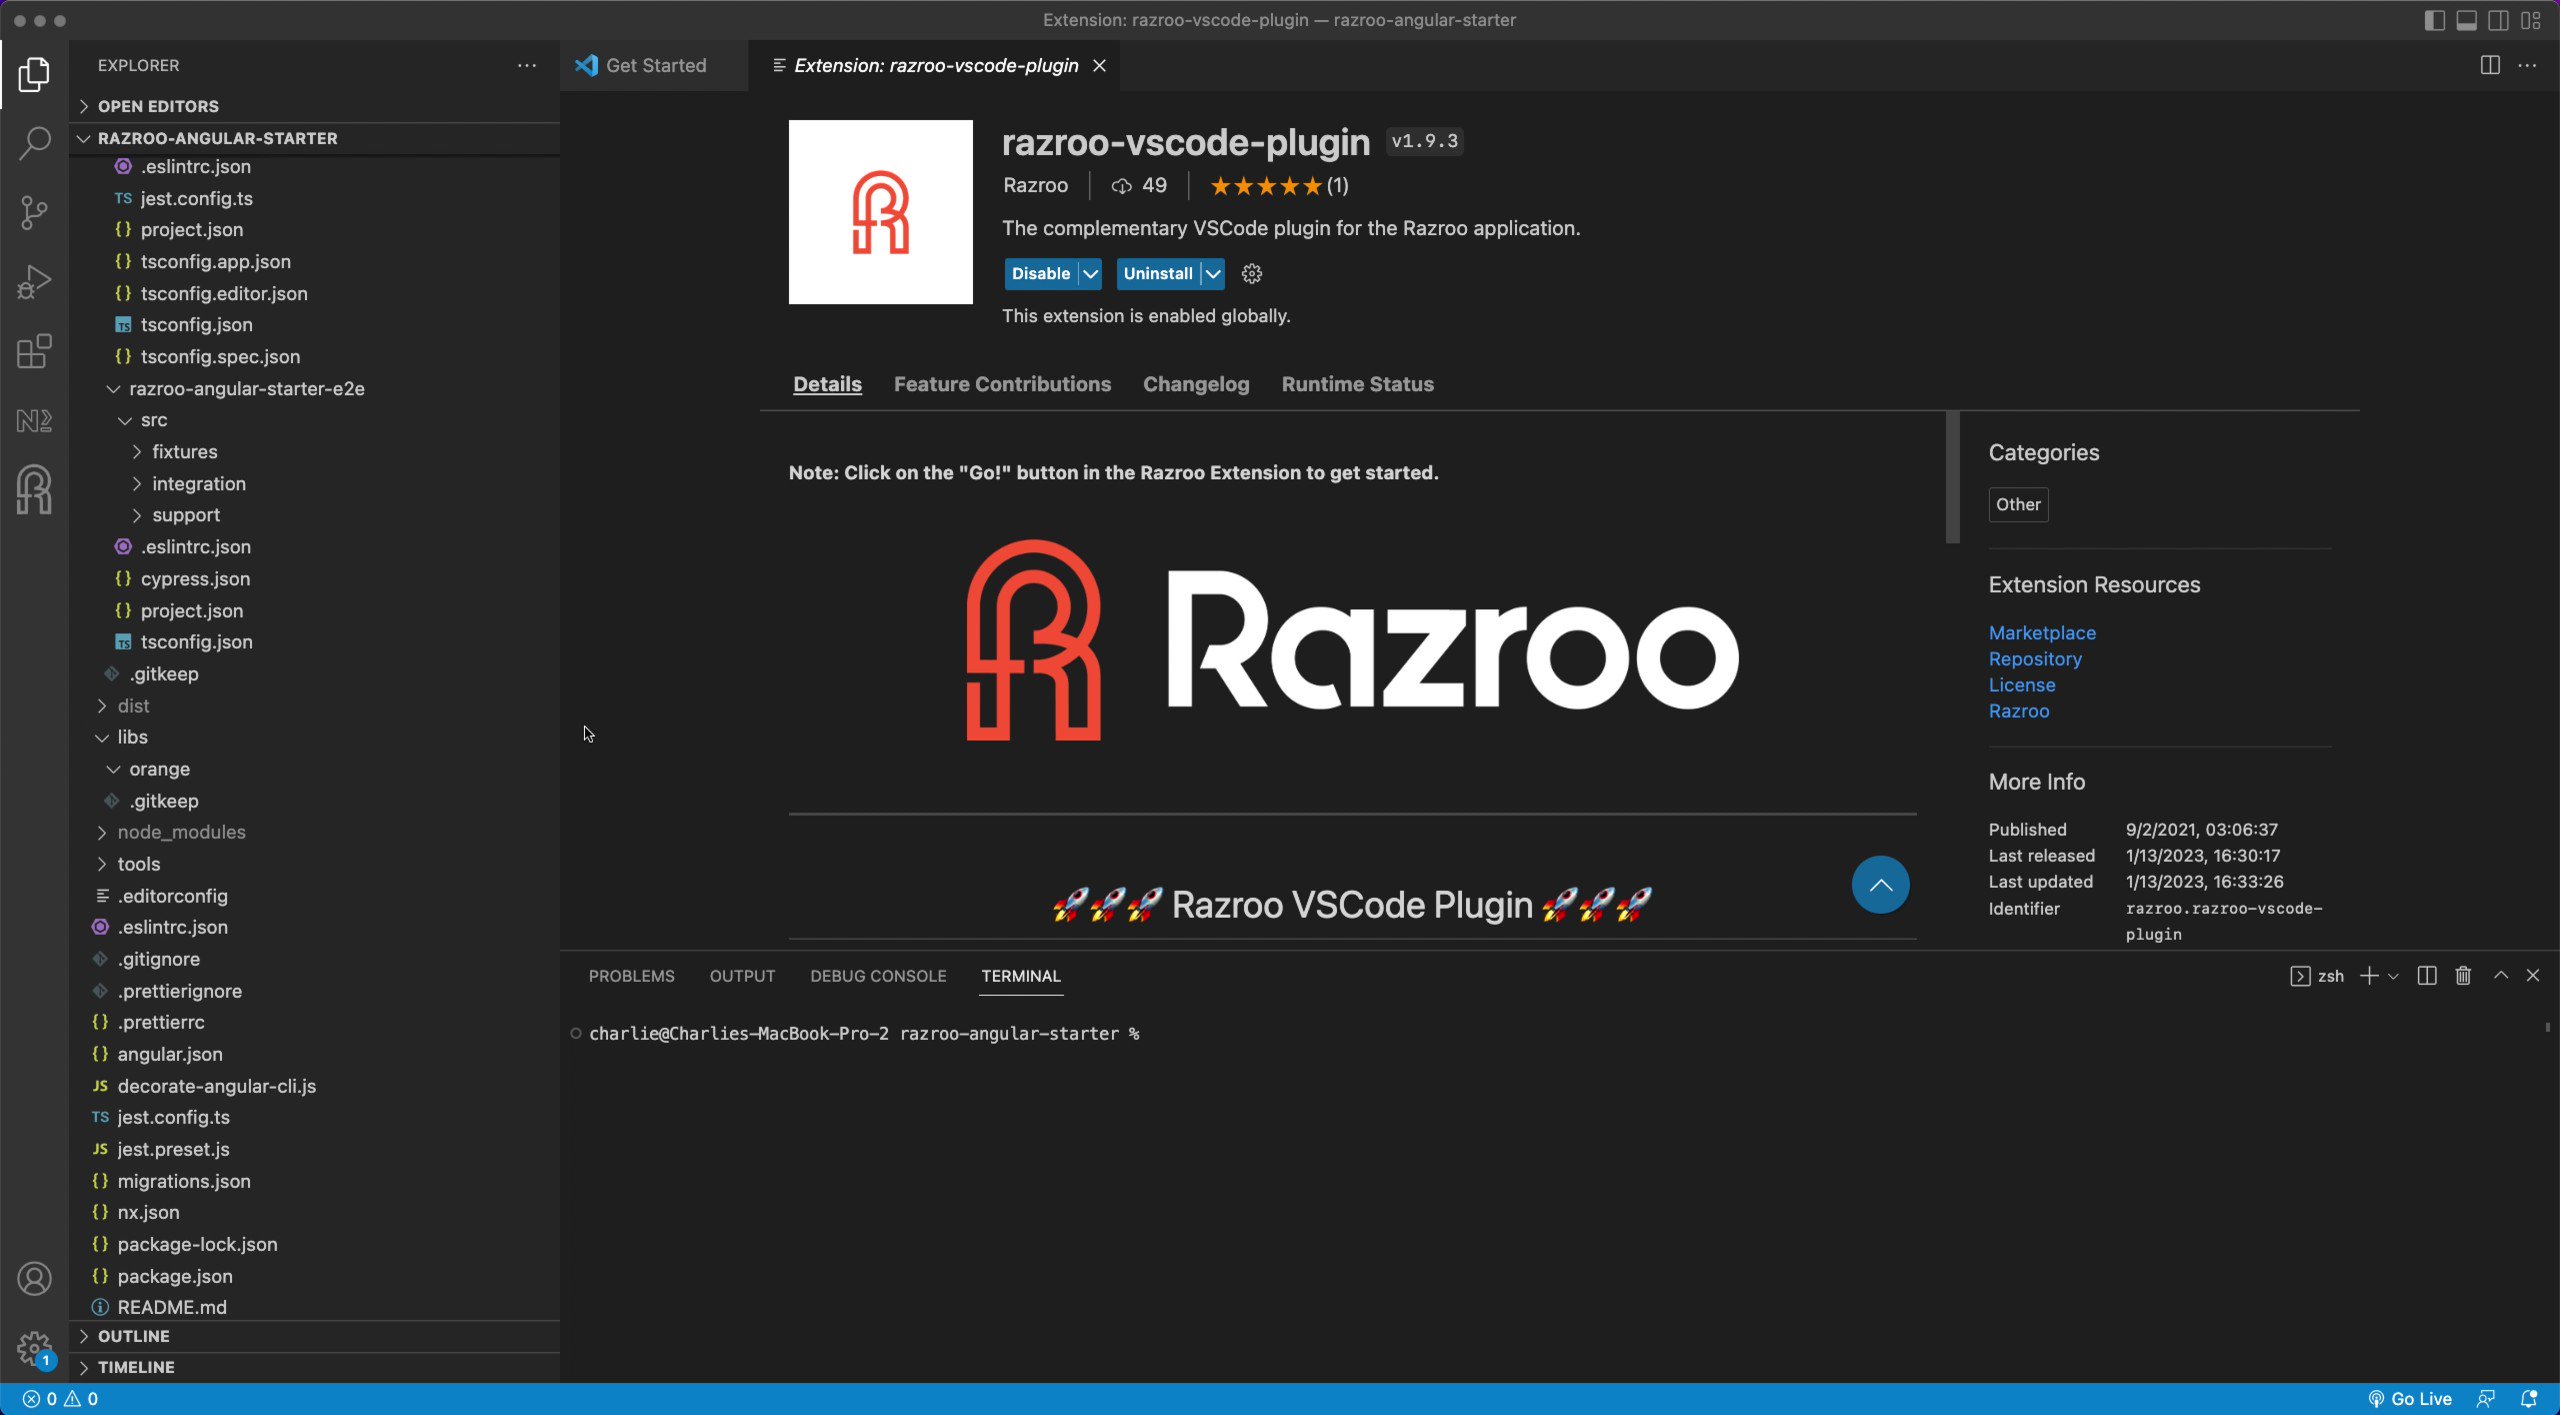Image resolution: width=2560 pixels, height=1415 pixels.
Task: Click the scroll-to-top arrow button
Action: [1879, 884]
